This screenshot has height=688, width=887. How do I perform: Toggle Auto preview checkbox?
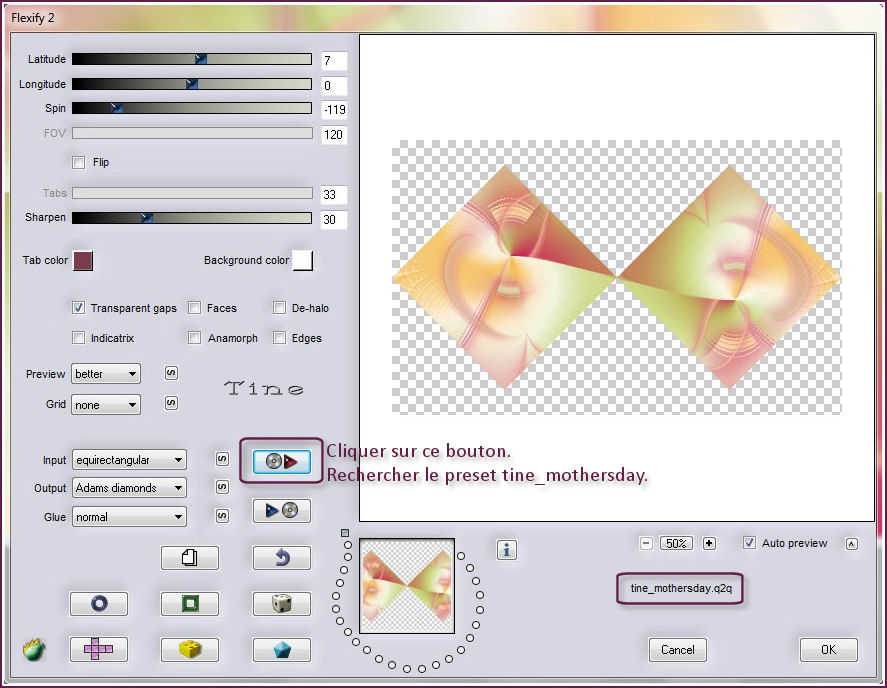pos(750,543)
